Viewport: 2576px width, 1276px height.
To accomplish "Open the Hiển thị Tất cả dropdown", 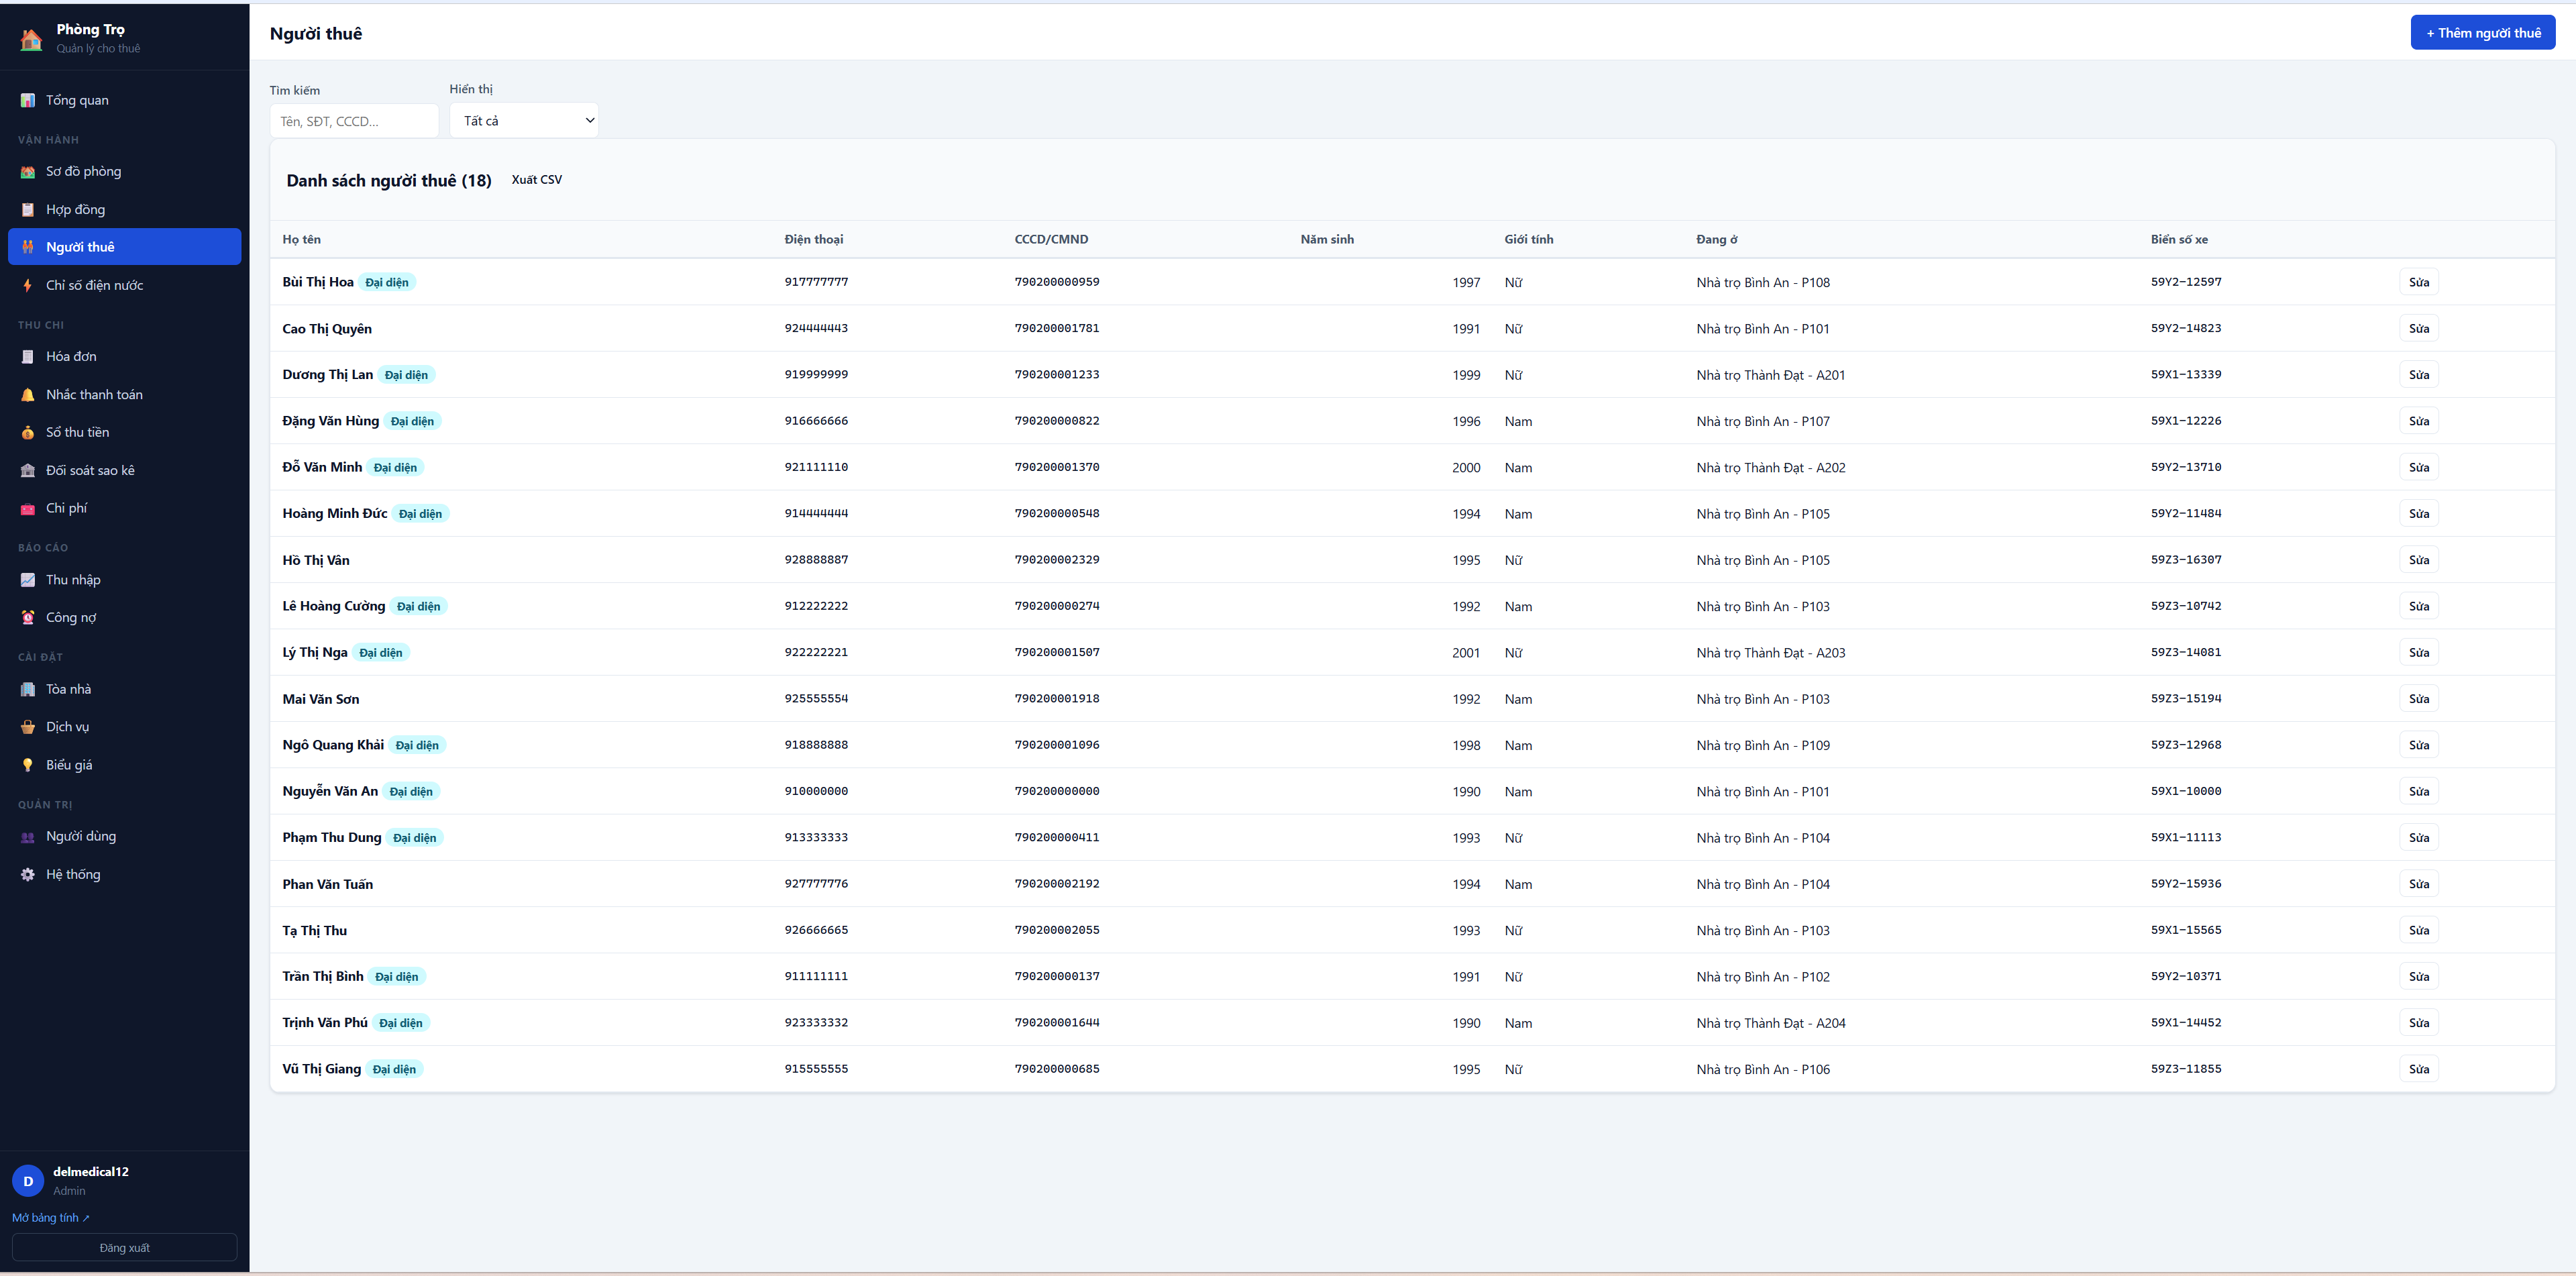I will (x=524, y=120).
